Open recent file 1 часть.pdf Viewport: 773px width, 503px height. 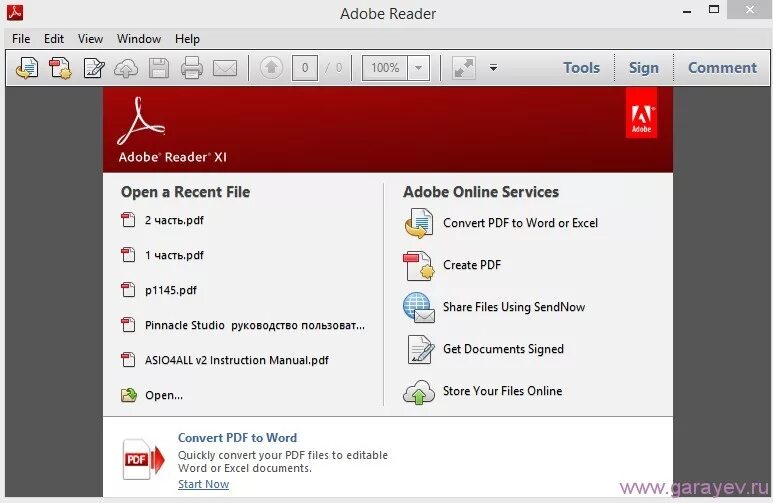click(174, 255)
